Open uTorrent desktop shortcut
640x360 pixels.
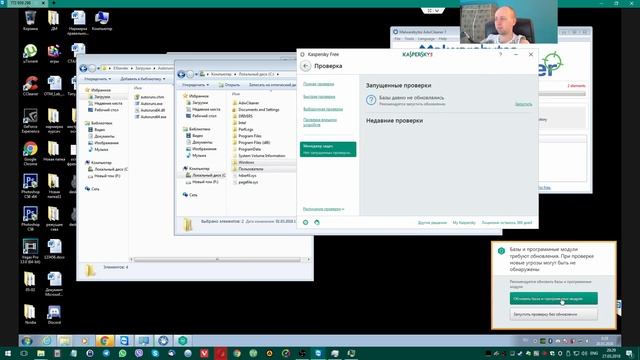pyautogui.click(x=30, y=53)
